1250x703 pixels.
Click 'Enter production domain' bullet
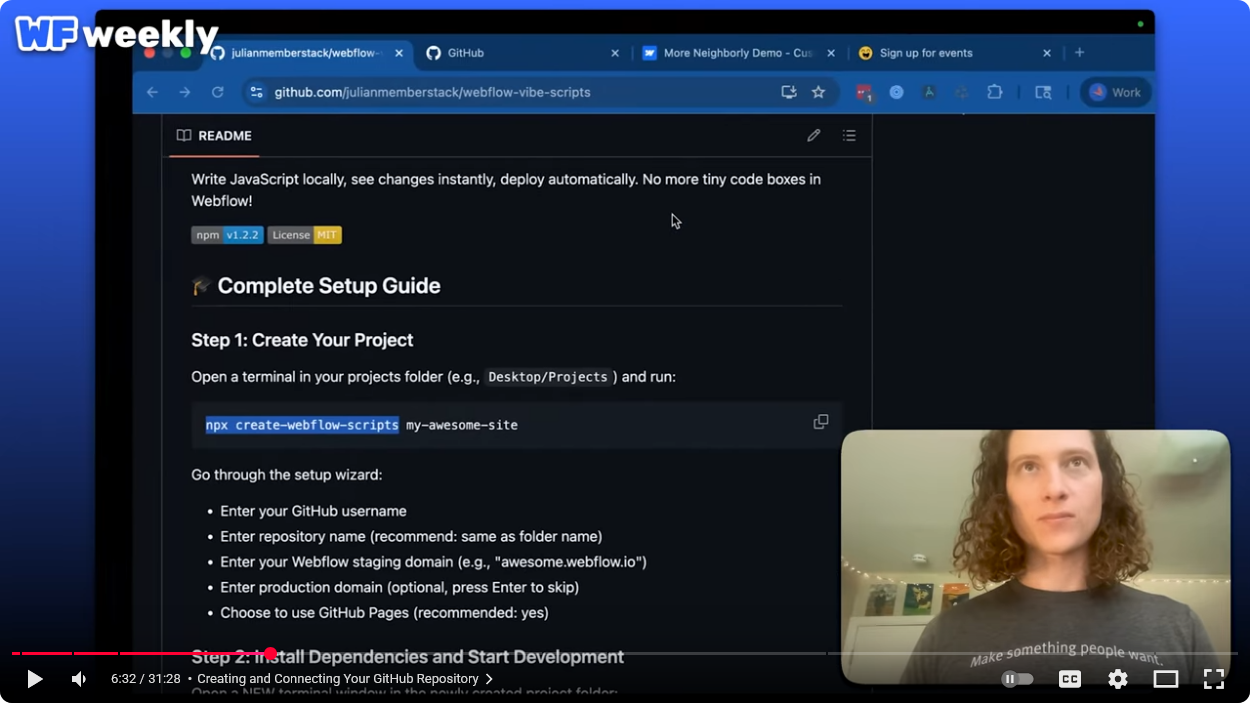pos(399,587)
